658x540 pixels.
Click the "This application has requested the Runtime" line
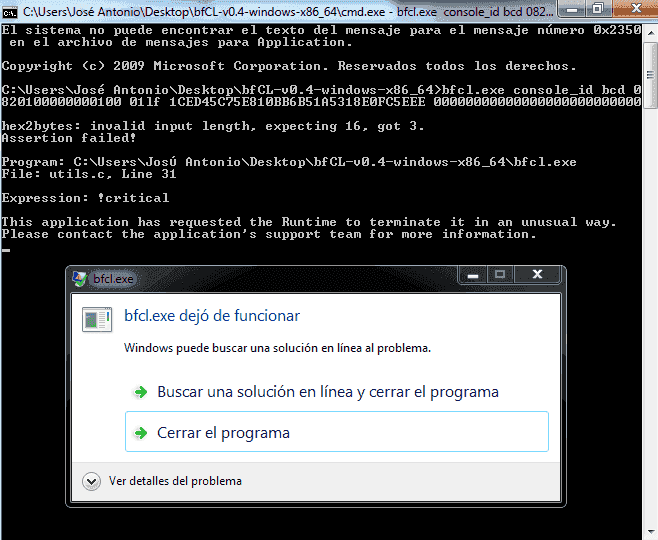pos(308,222)
